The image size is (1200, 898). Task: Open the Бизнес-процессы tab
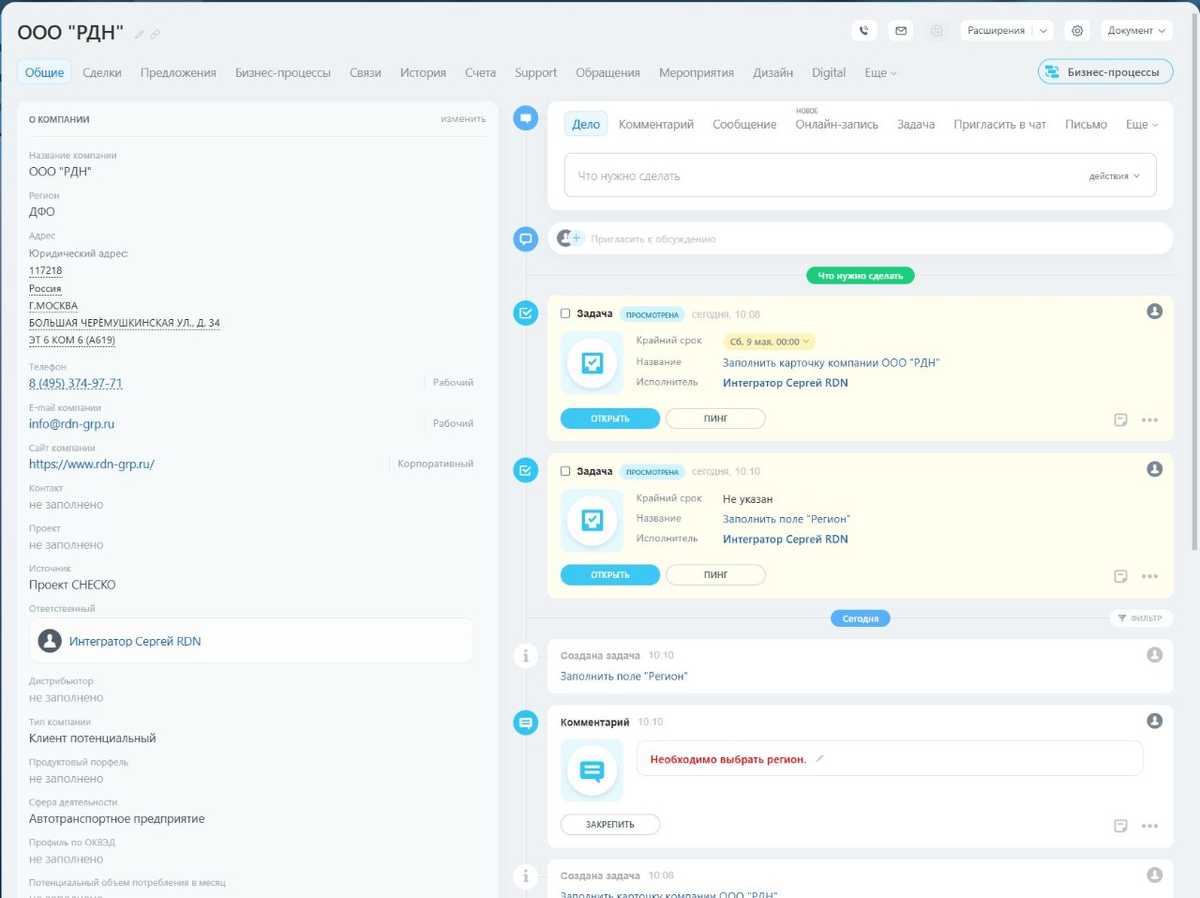pos(283,72)
